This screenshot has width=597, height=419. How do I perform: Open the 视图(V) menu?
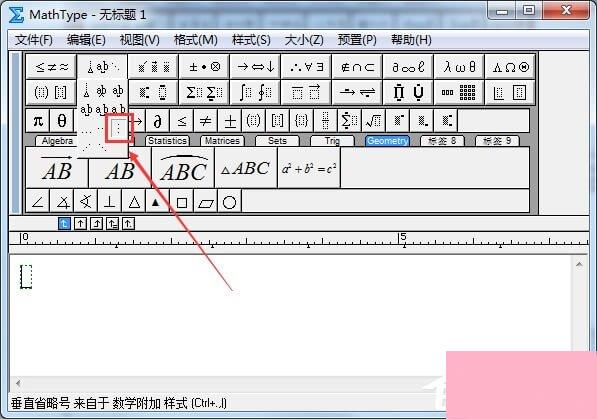point(139,40)
